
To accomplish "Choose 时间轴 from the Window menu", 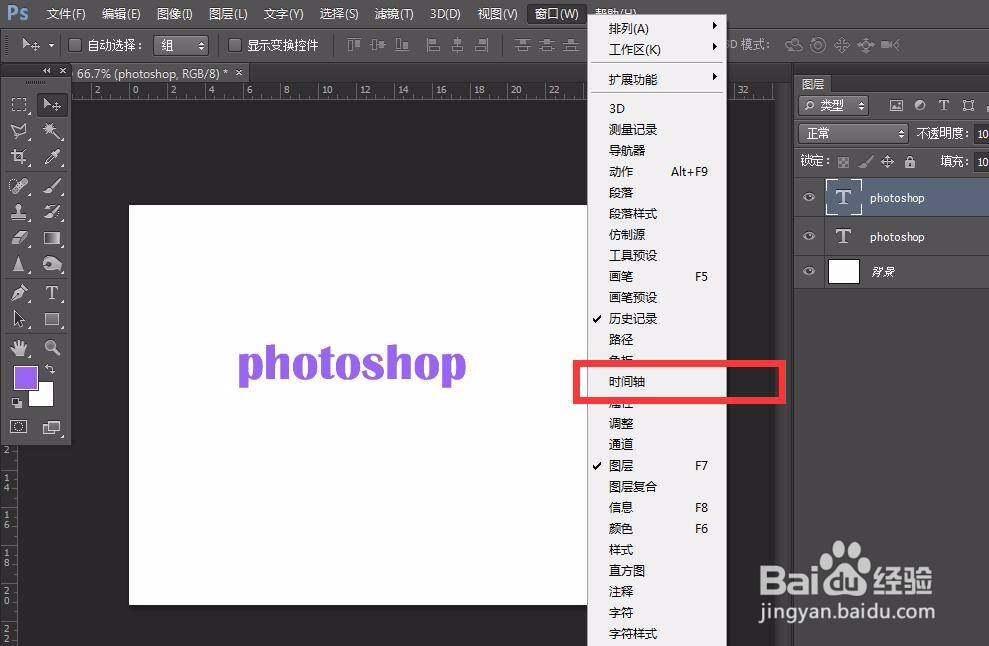I will point(657,381).
